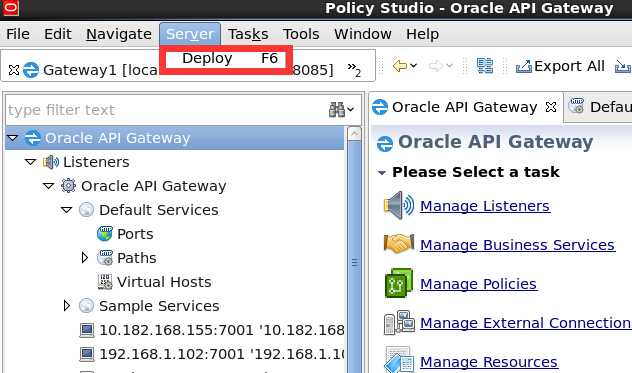The height and width of the screenshot is (373, 632).
Task: Select Ports in the tree
Action: pyautogui.click(x=135, y=234)
